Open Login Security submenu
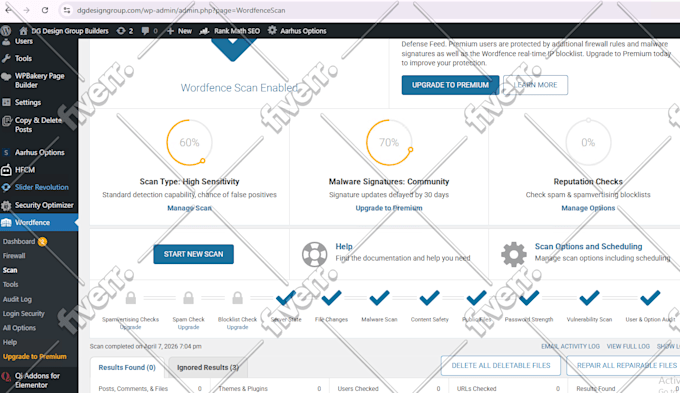The height and width of the screenshot is (393, 680). coord(23,313)
